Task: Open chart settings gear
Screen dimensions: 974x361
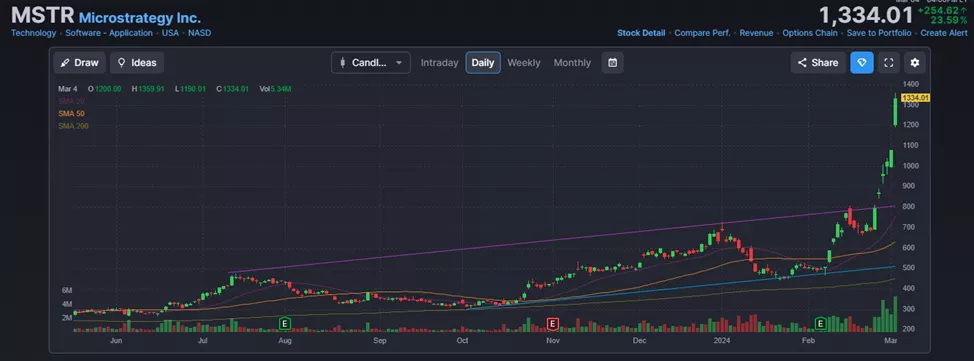Action: 915,63
